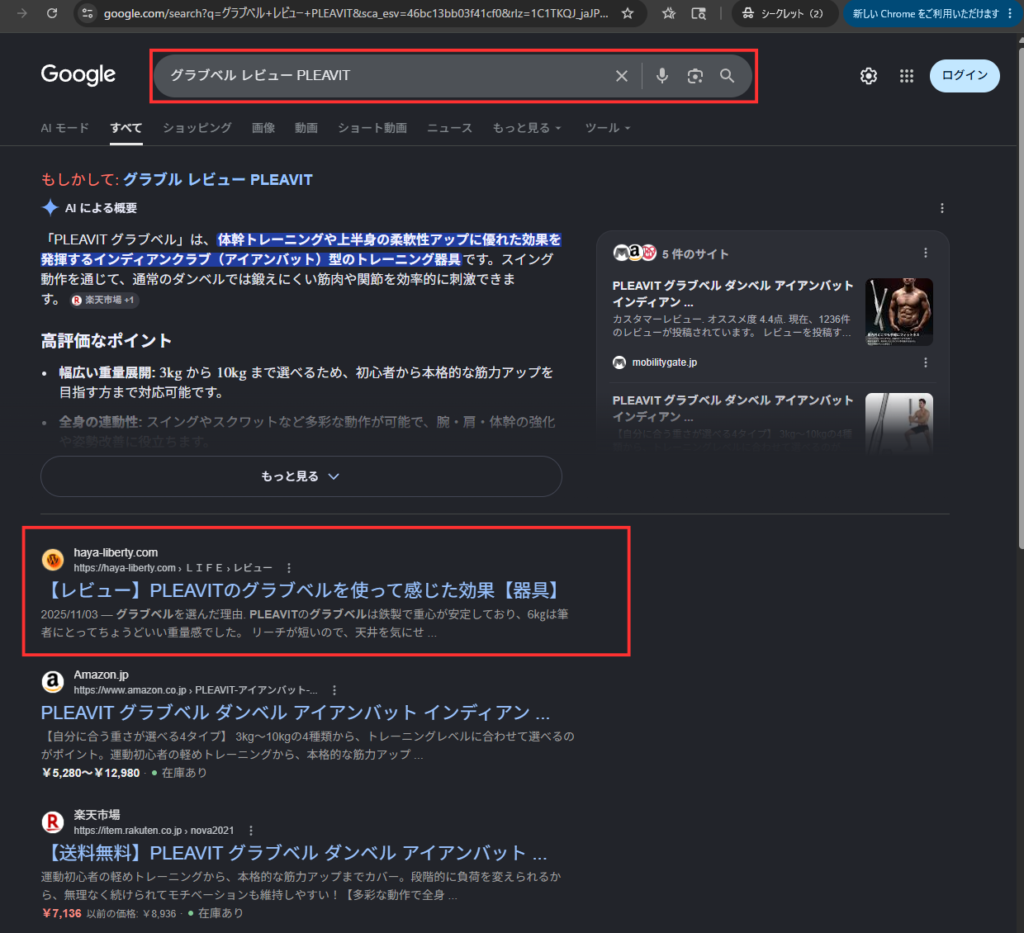Viewport: 1024px width, 933px height.
Task: Open the bookmarks star icon beside the address bar
Action: [x=668, y=13]
